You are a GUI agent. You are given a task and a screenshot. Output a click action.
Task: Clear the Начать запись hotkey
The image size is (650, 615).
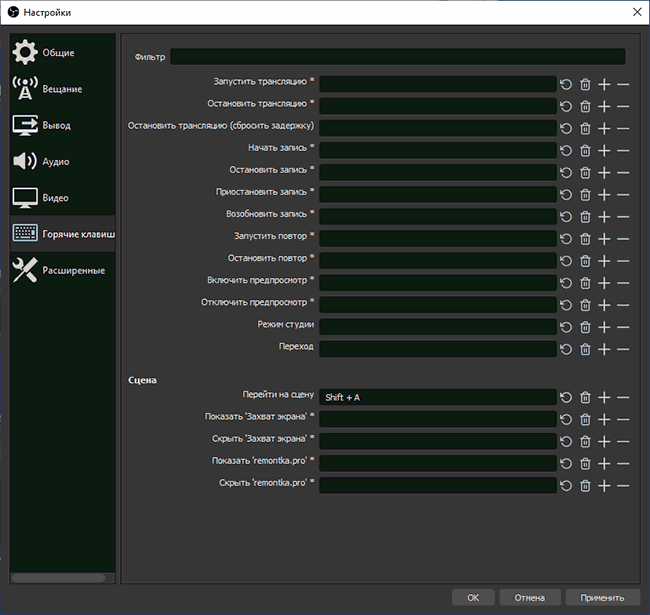point(585,150)
